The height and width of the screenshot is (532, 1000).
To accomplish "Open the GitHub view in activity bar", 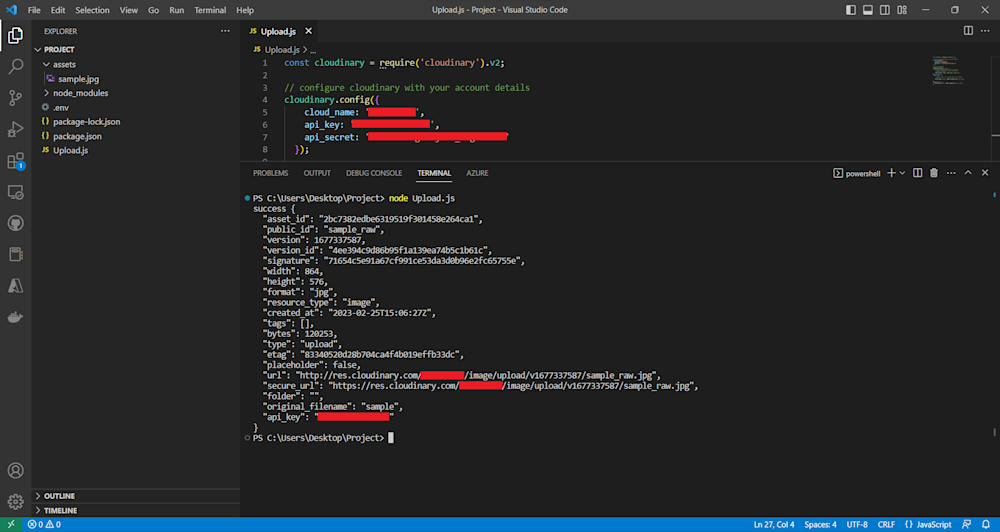I will pos(15,223).
